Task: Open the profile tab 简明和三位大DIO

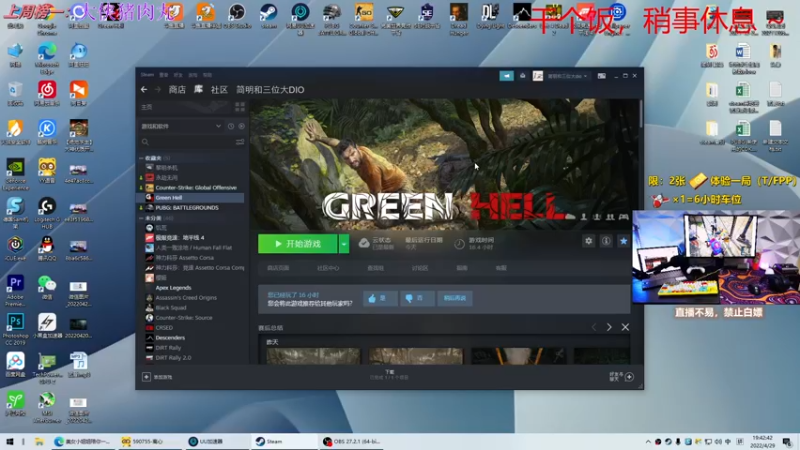Action: tap(270, 90)
